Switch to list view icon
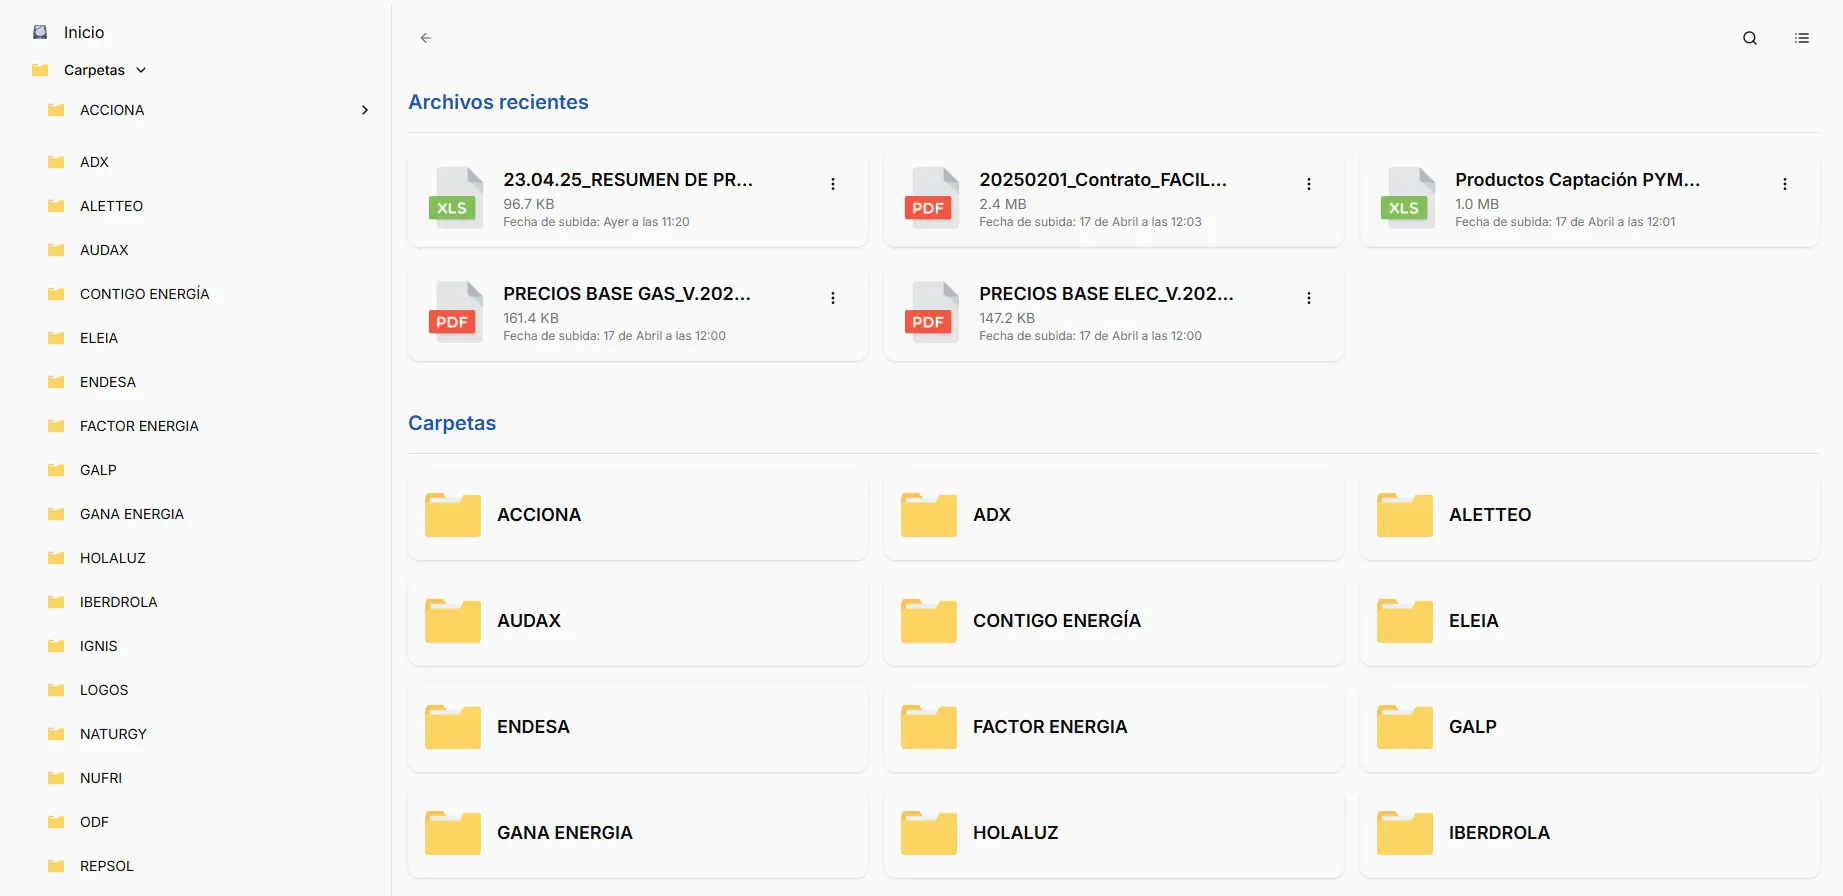The image size is (1843, 896). click(x=1801, y=38)
